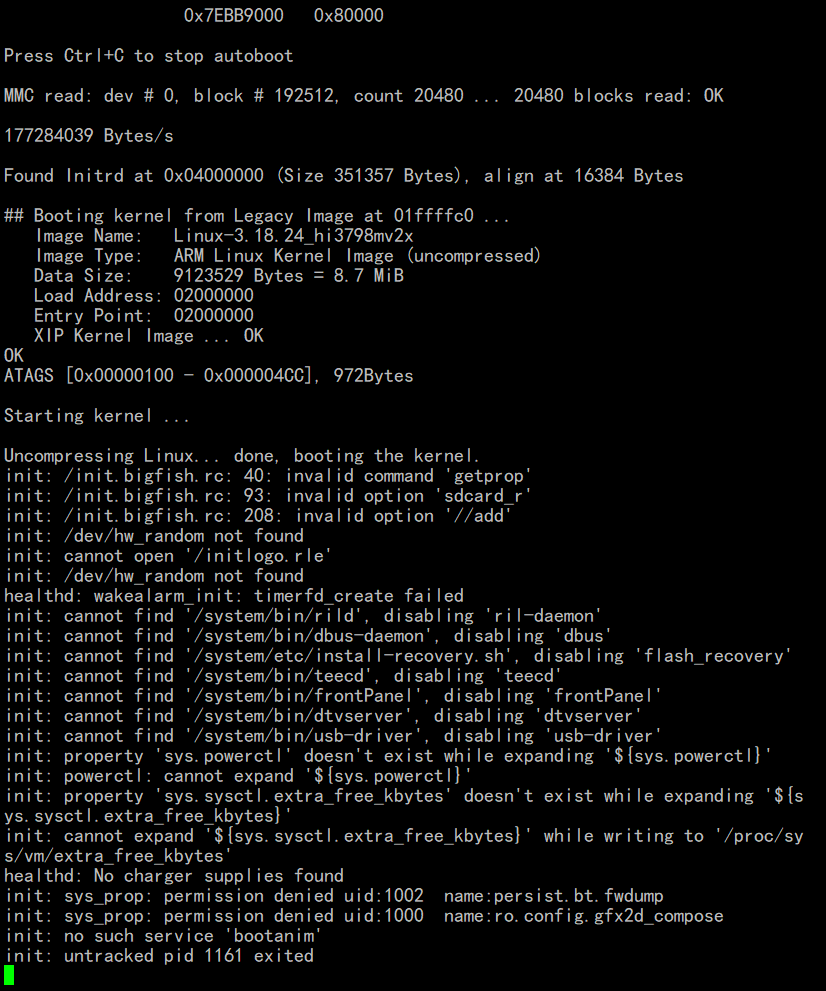
Task: Click the 'healthd: wakealarm_init: timerfd_create failed' line
Action: point(234,596)
